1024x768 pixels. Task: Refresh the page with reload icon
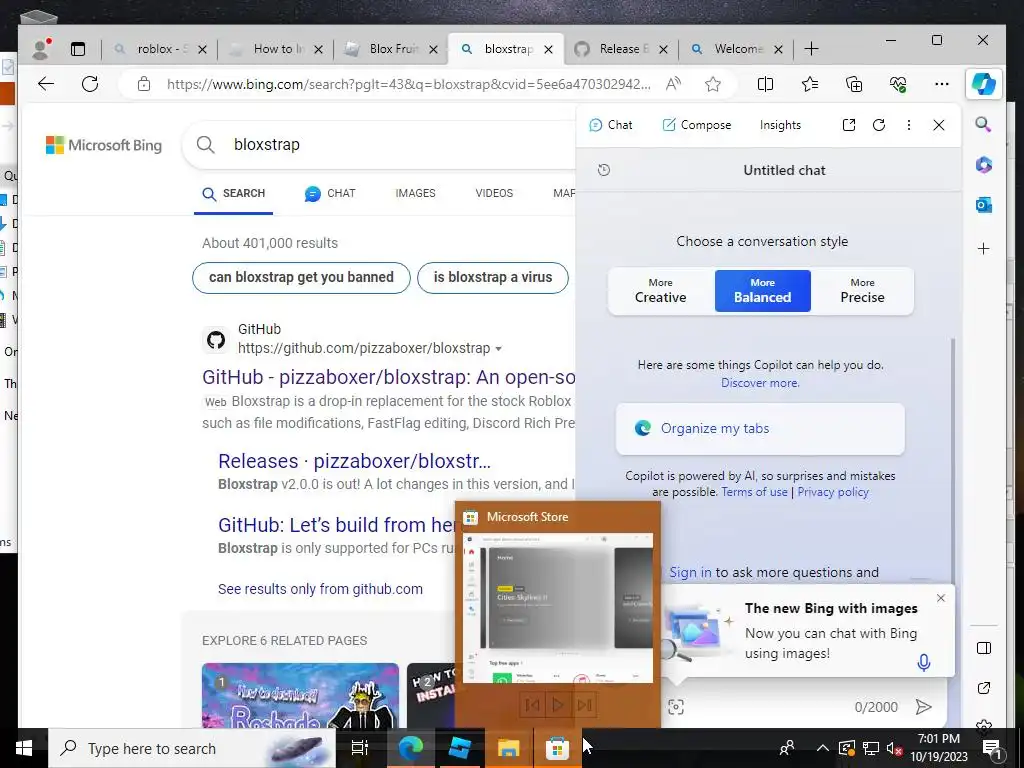pyautogui.click(x=90, y=84)
